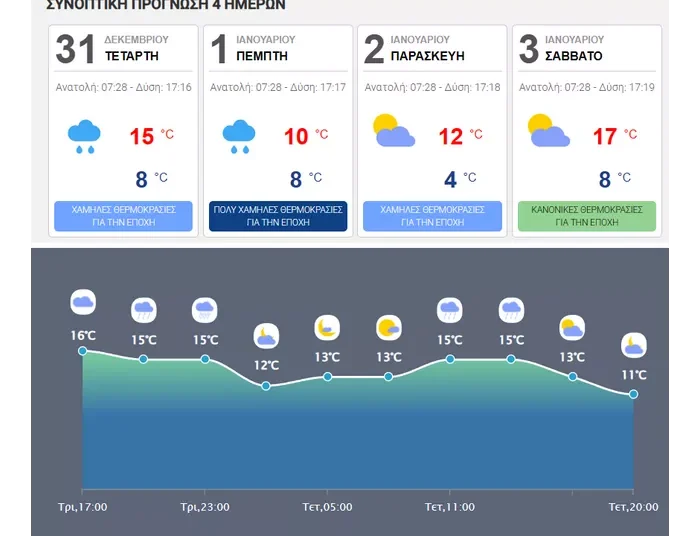Select the partly cloudy icon for ΠΑΡΑΣΚΕΥΗ

[x=393, y=132]
